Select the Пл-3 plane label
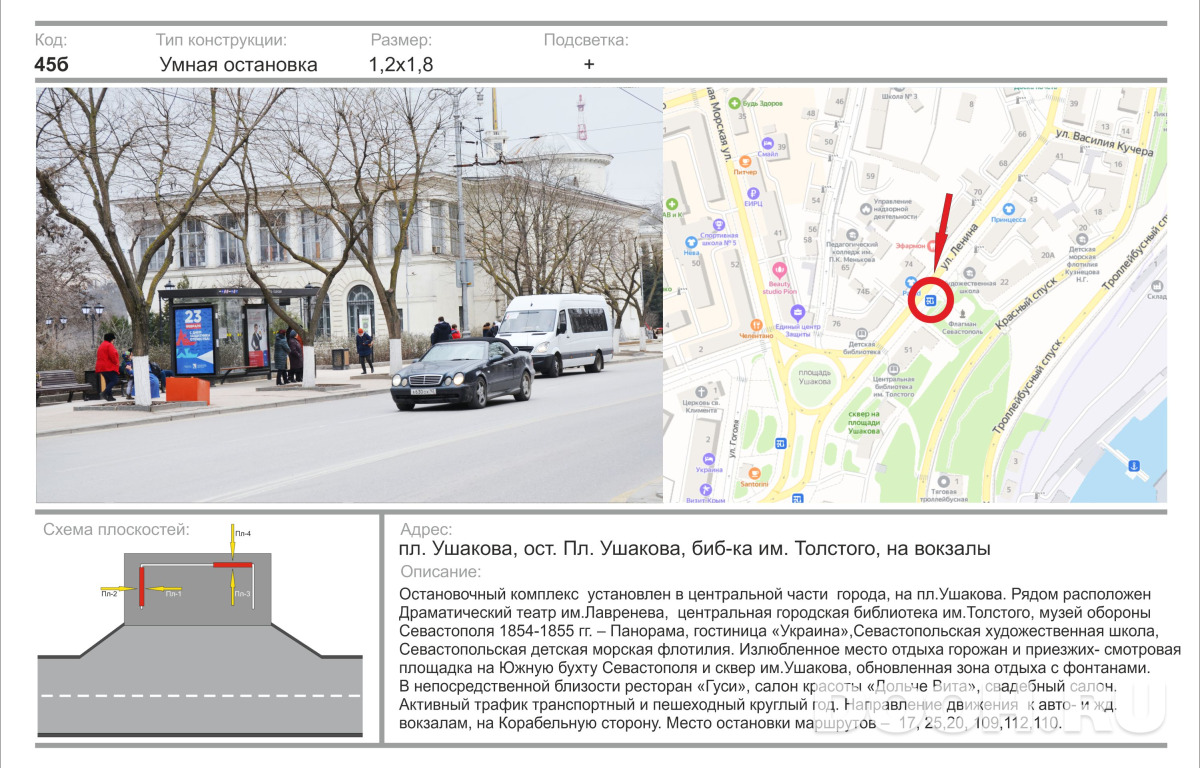This screenshot has width=1200, height=768. [x=243, y=594]
